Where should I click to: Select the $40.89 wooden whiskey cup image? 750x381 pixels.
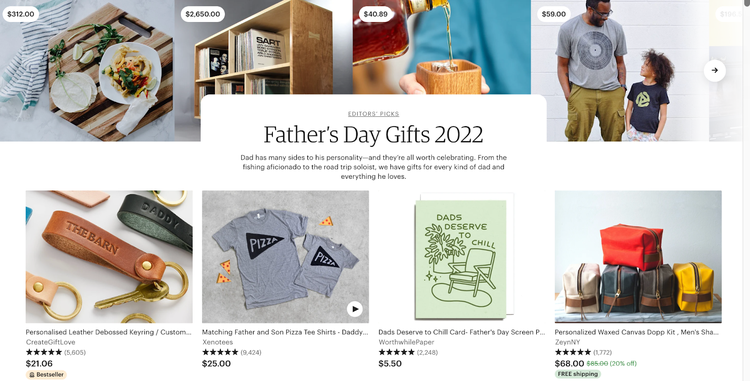click(x=442, y=47)
